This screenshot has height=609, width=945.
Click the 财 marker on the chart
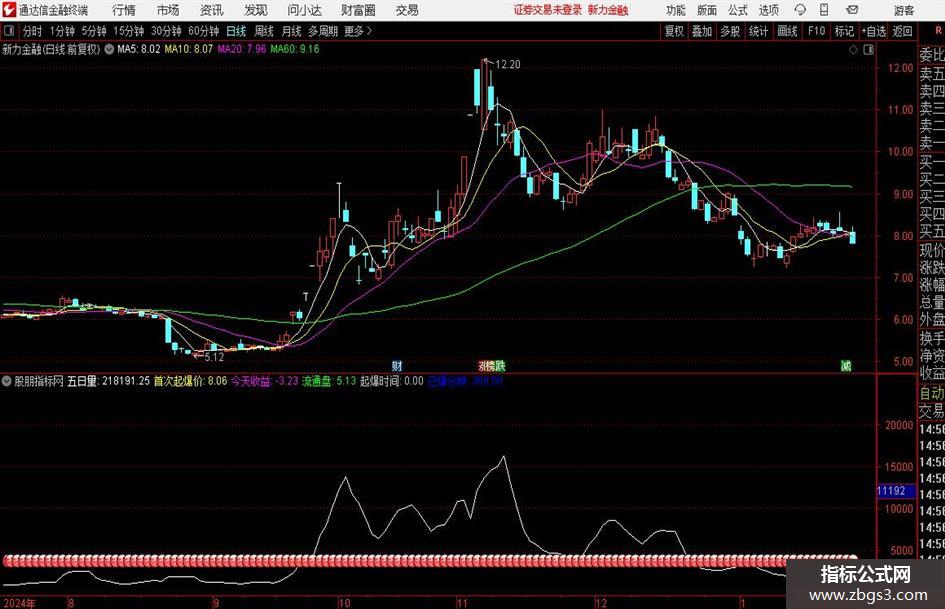(397, 365)
